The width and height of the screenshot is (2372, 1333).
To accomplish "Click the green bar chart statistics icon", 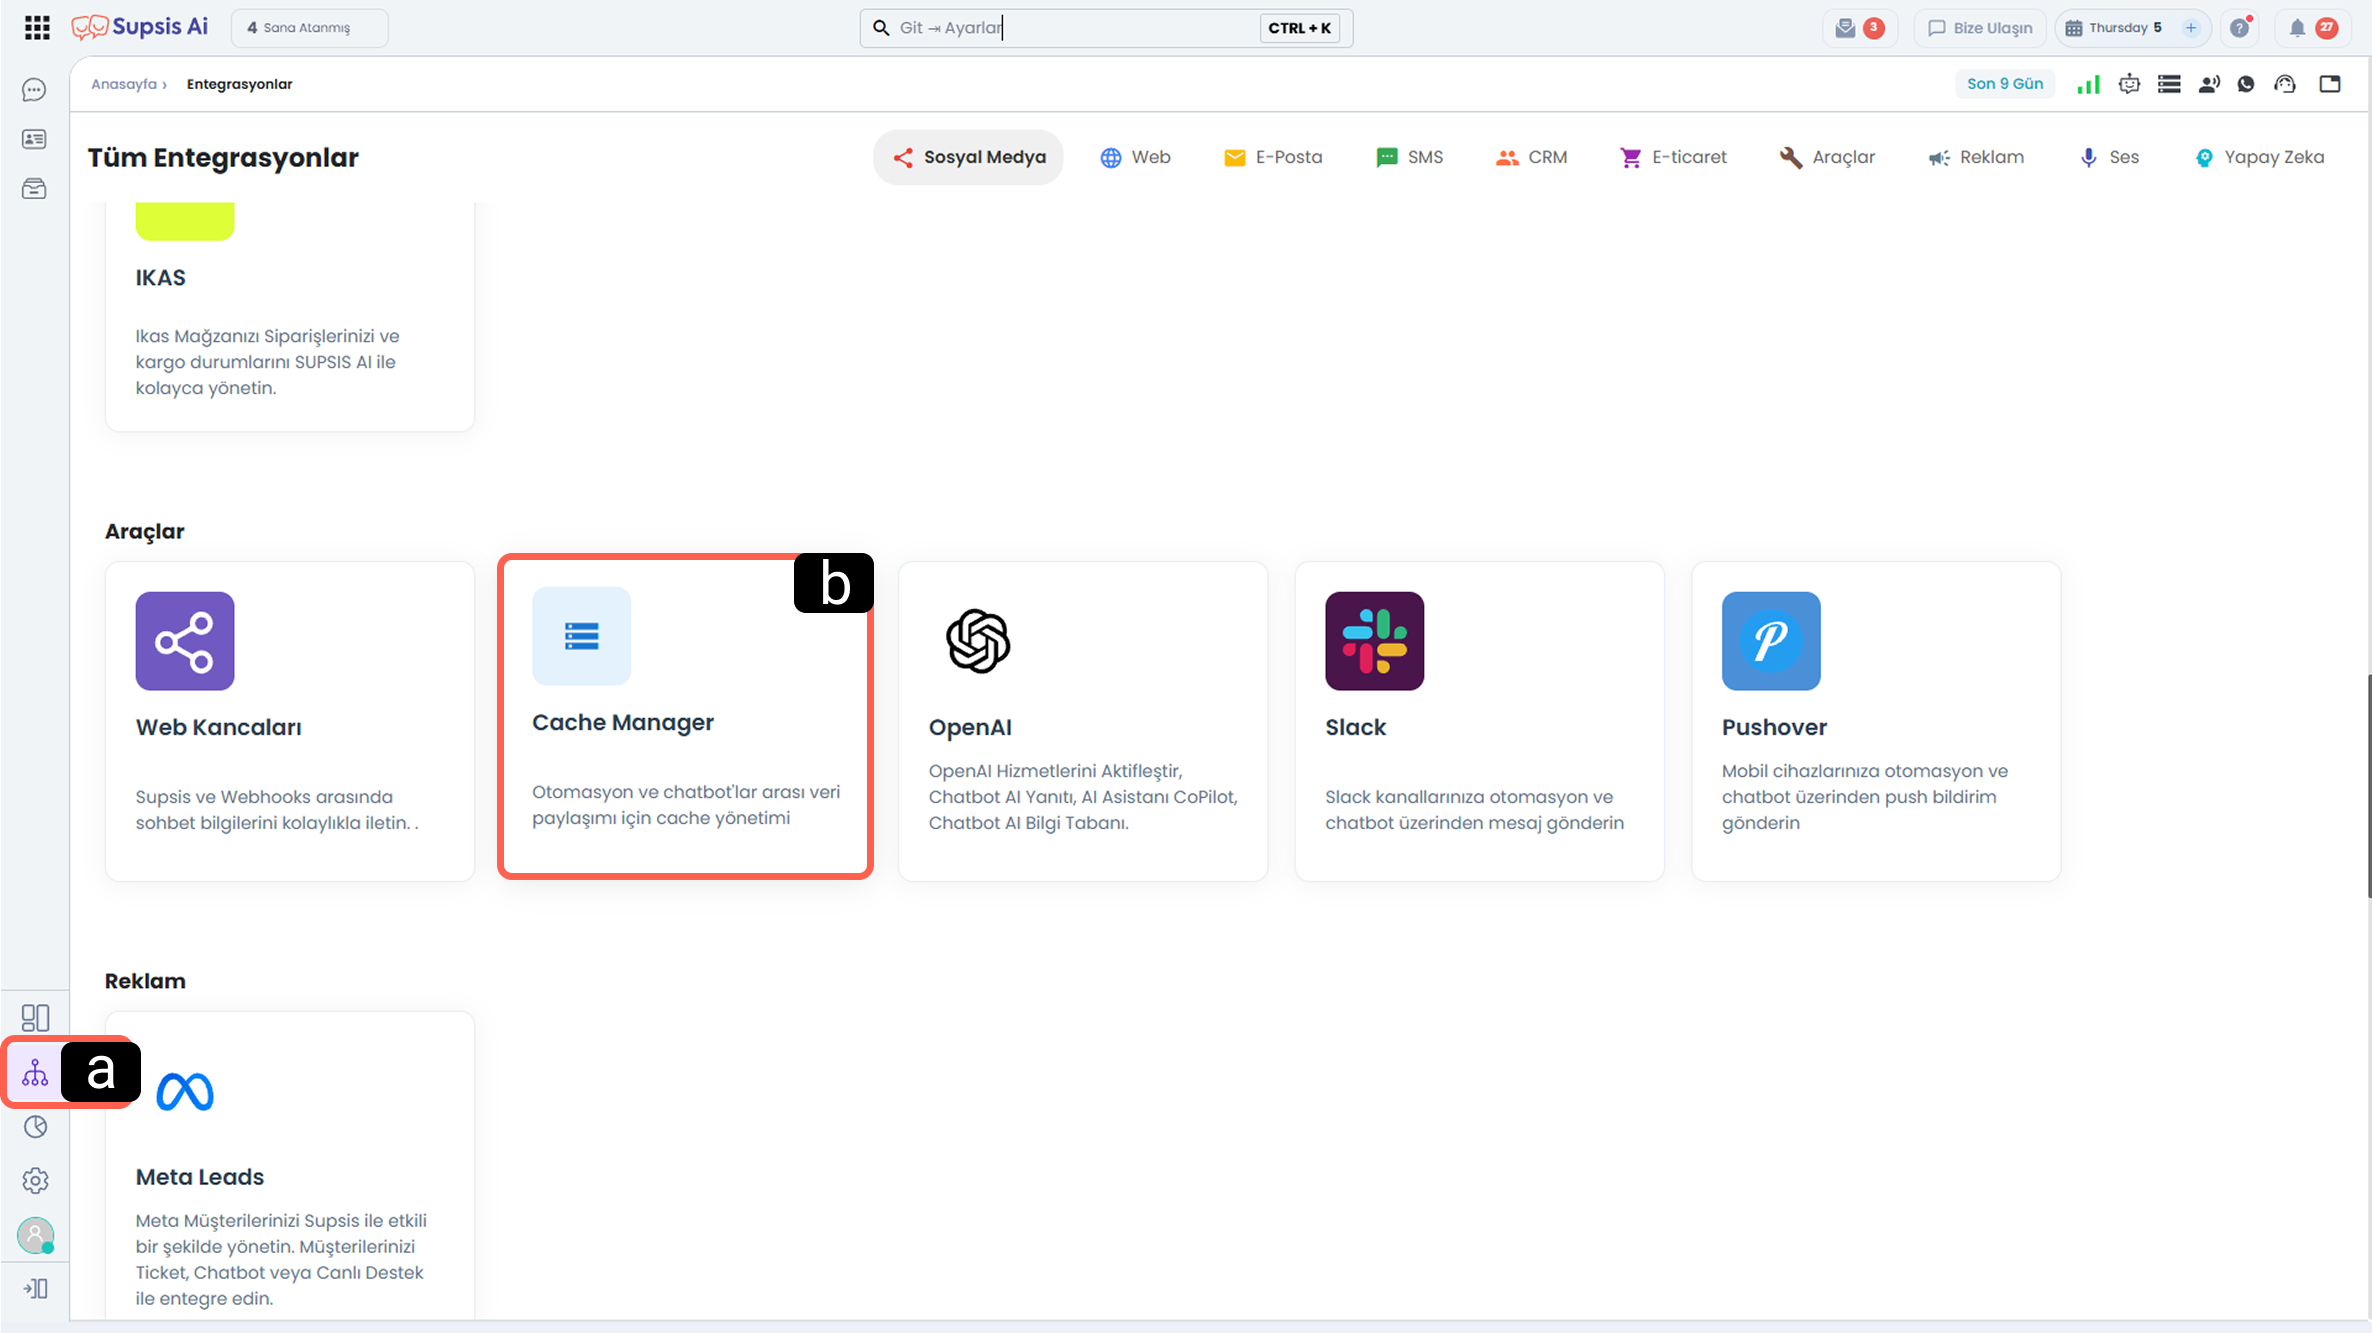I will click(x=2088, y=84).
